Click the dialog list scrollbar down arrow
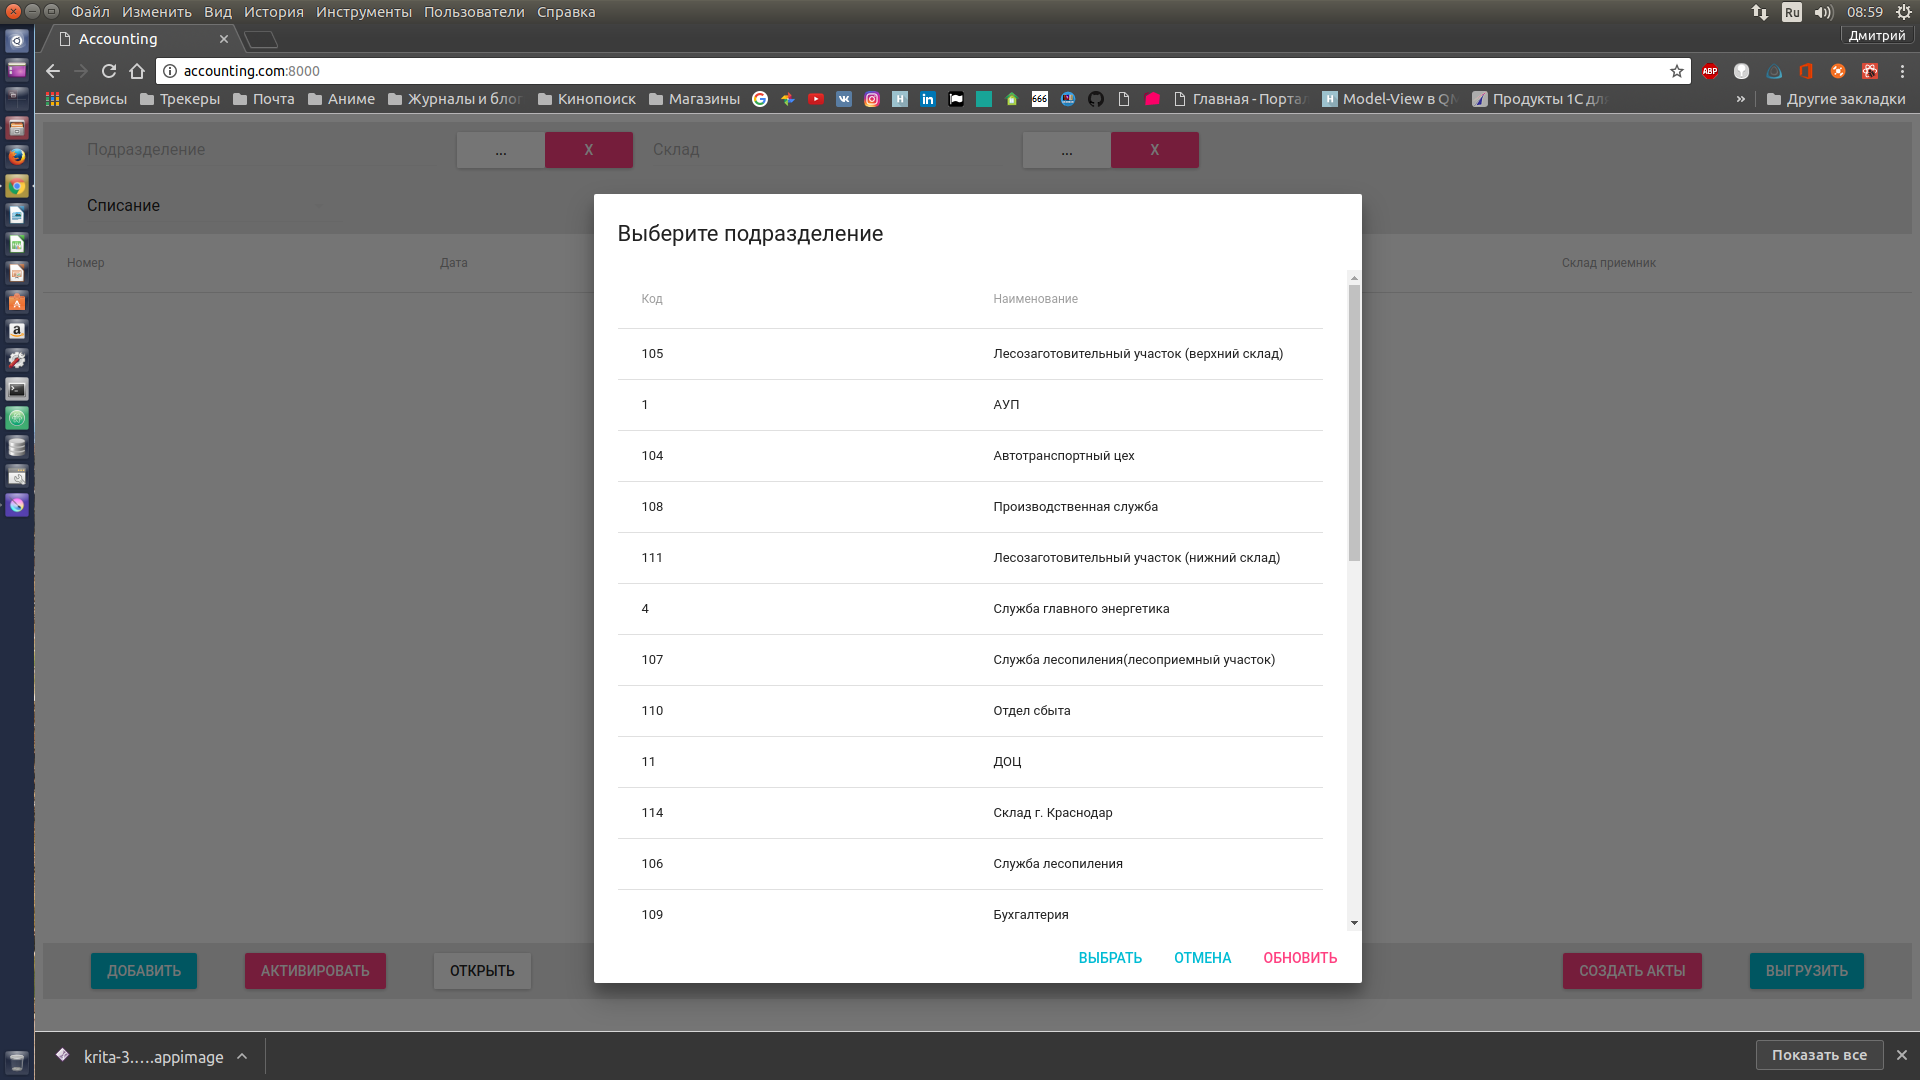 (x=1354, y=923)
